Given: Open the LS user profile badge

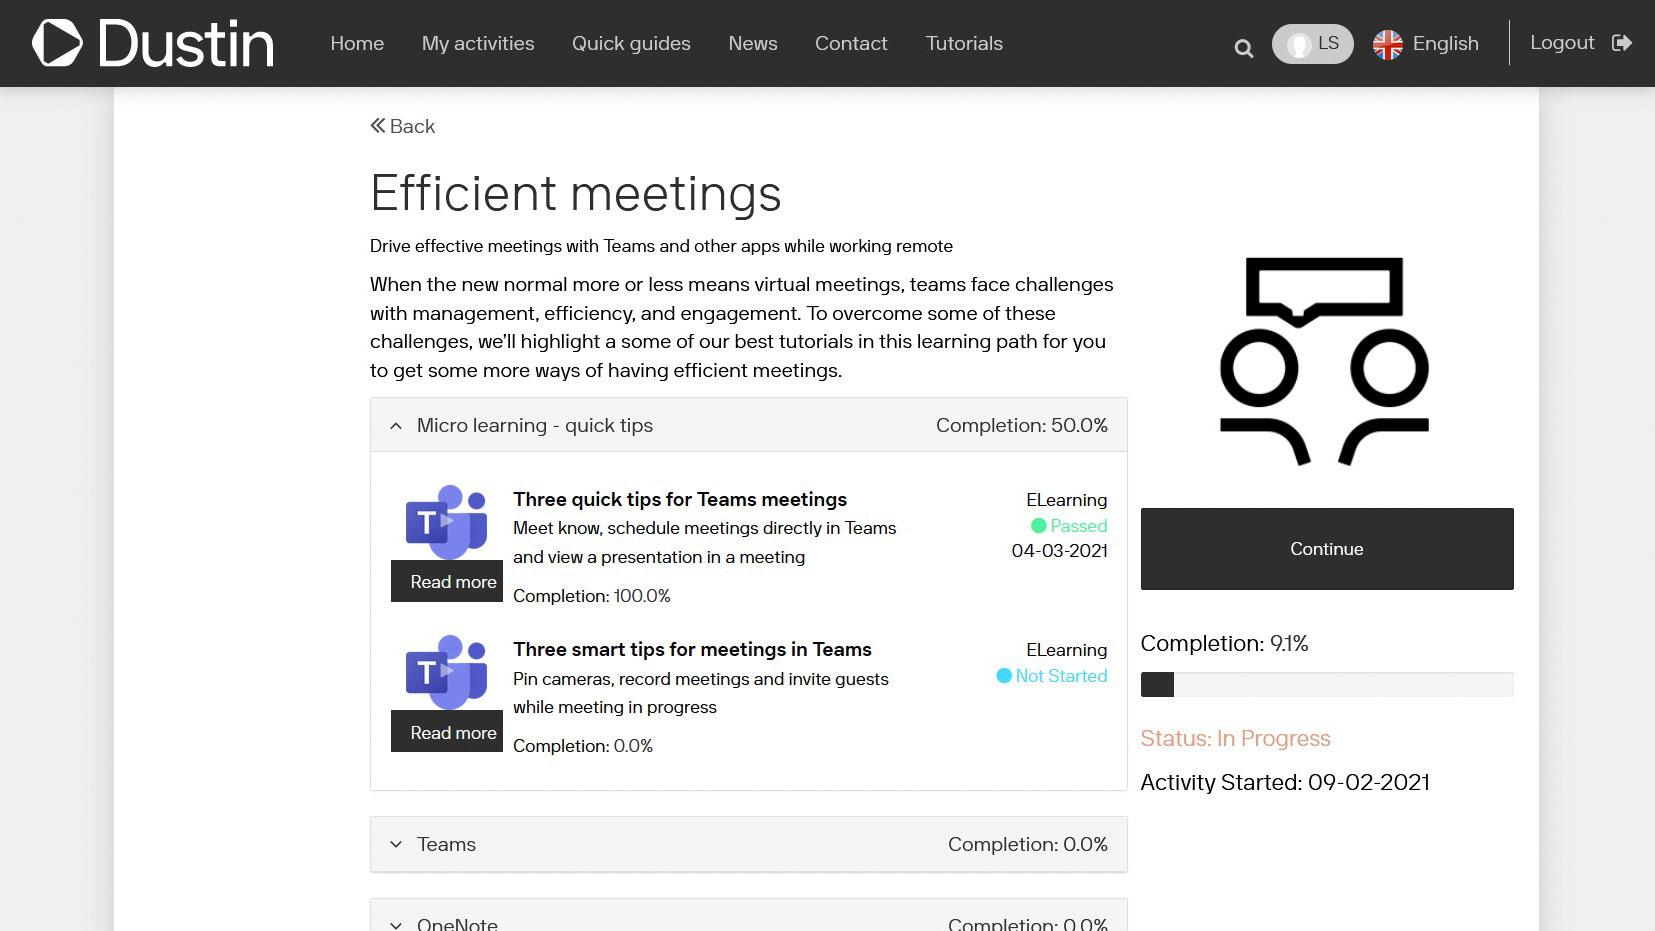Looking at the screenshot, I should pyautogui.click(x=1312, y=44).
